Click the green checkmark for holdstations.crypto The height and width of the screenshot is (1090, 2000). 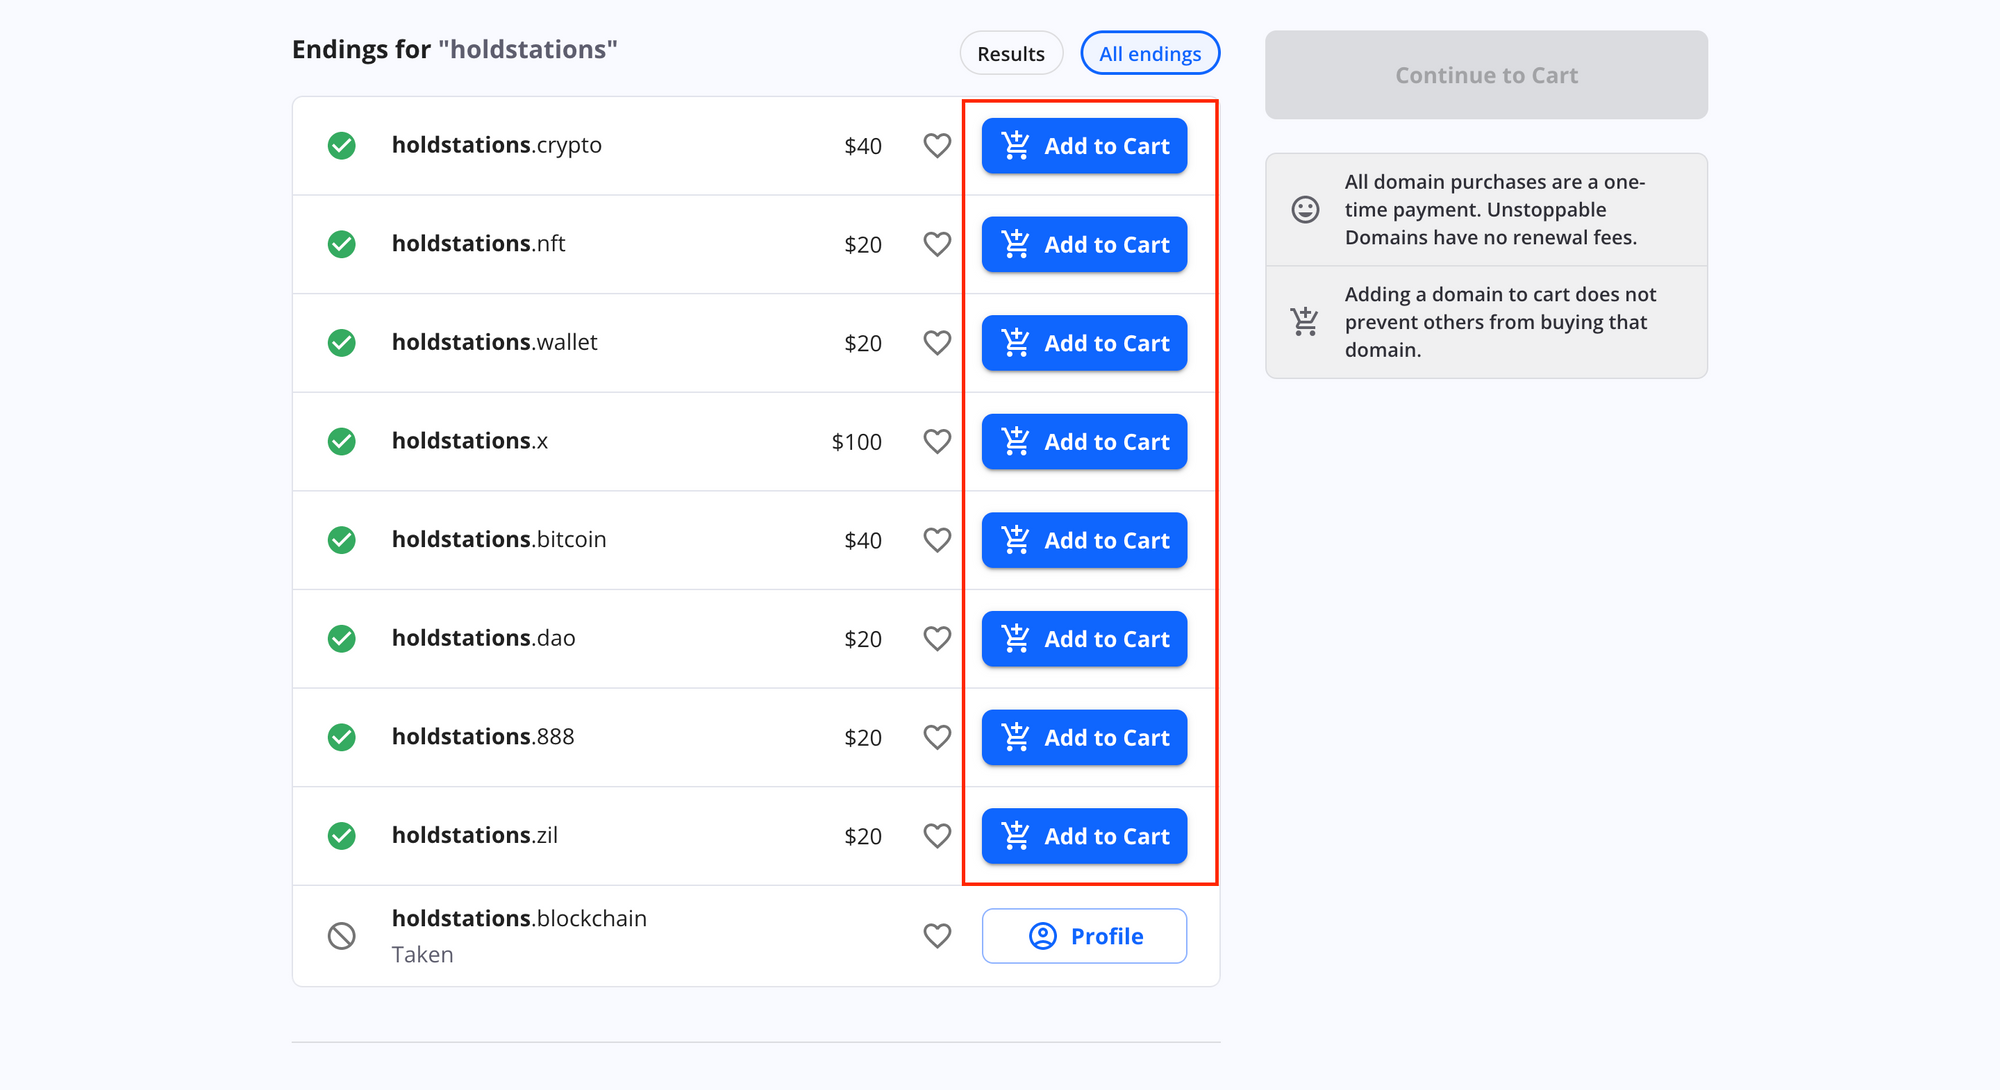click(x=342, y=146)
